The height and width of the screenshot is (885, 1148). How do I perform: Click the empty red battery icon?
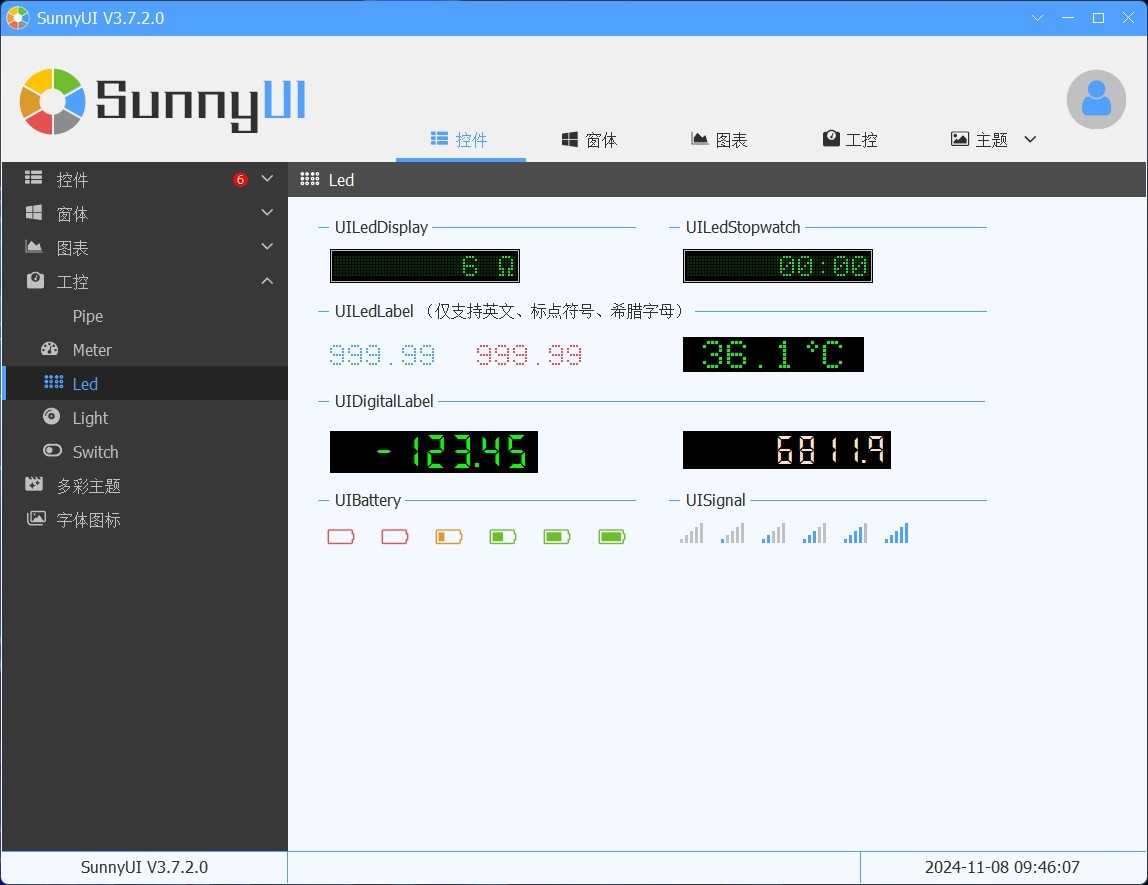click(341, 537)
